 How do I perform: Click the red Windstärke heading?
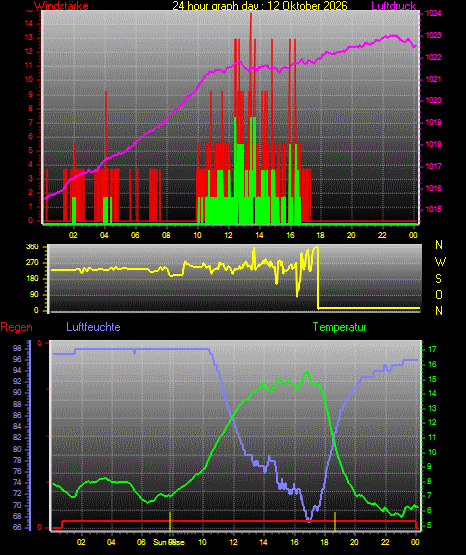point(61,5)
